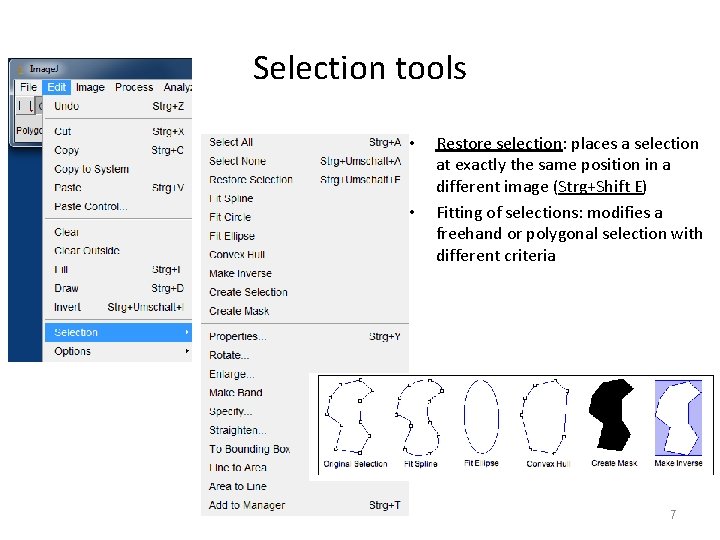Select the Clear menu entry

[118, 232]
